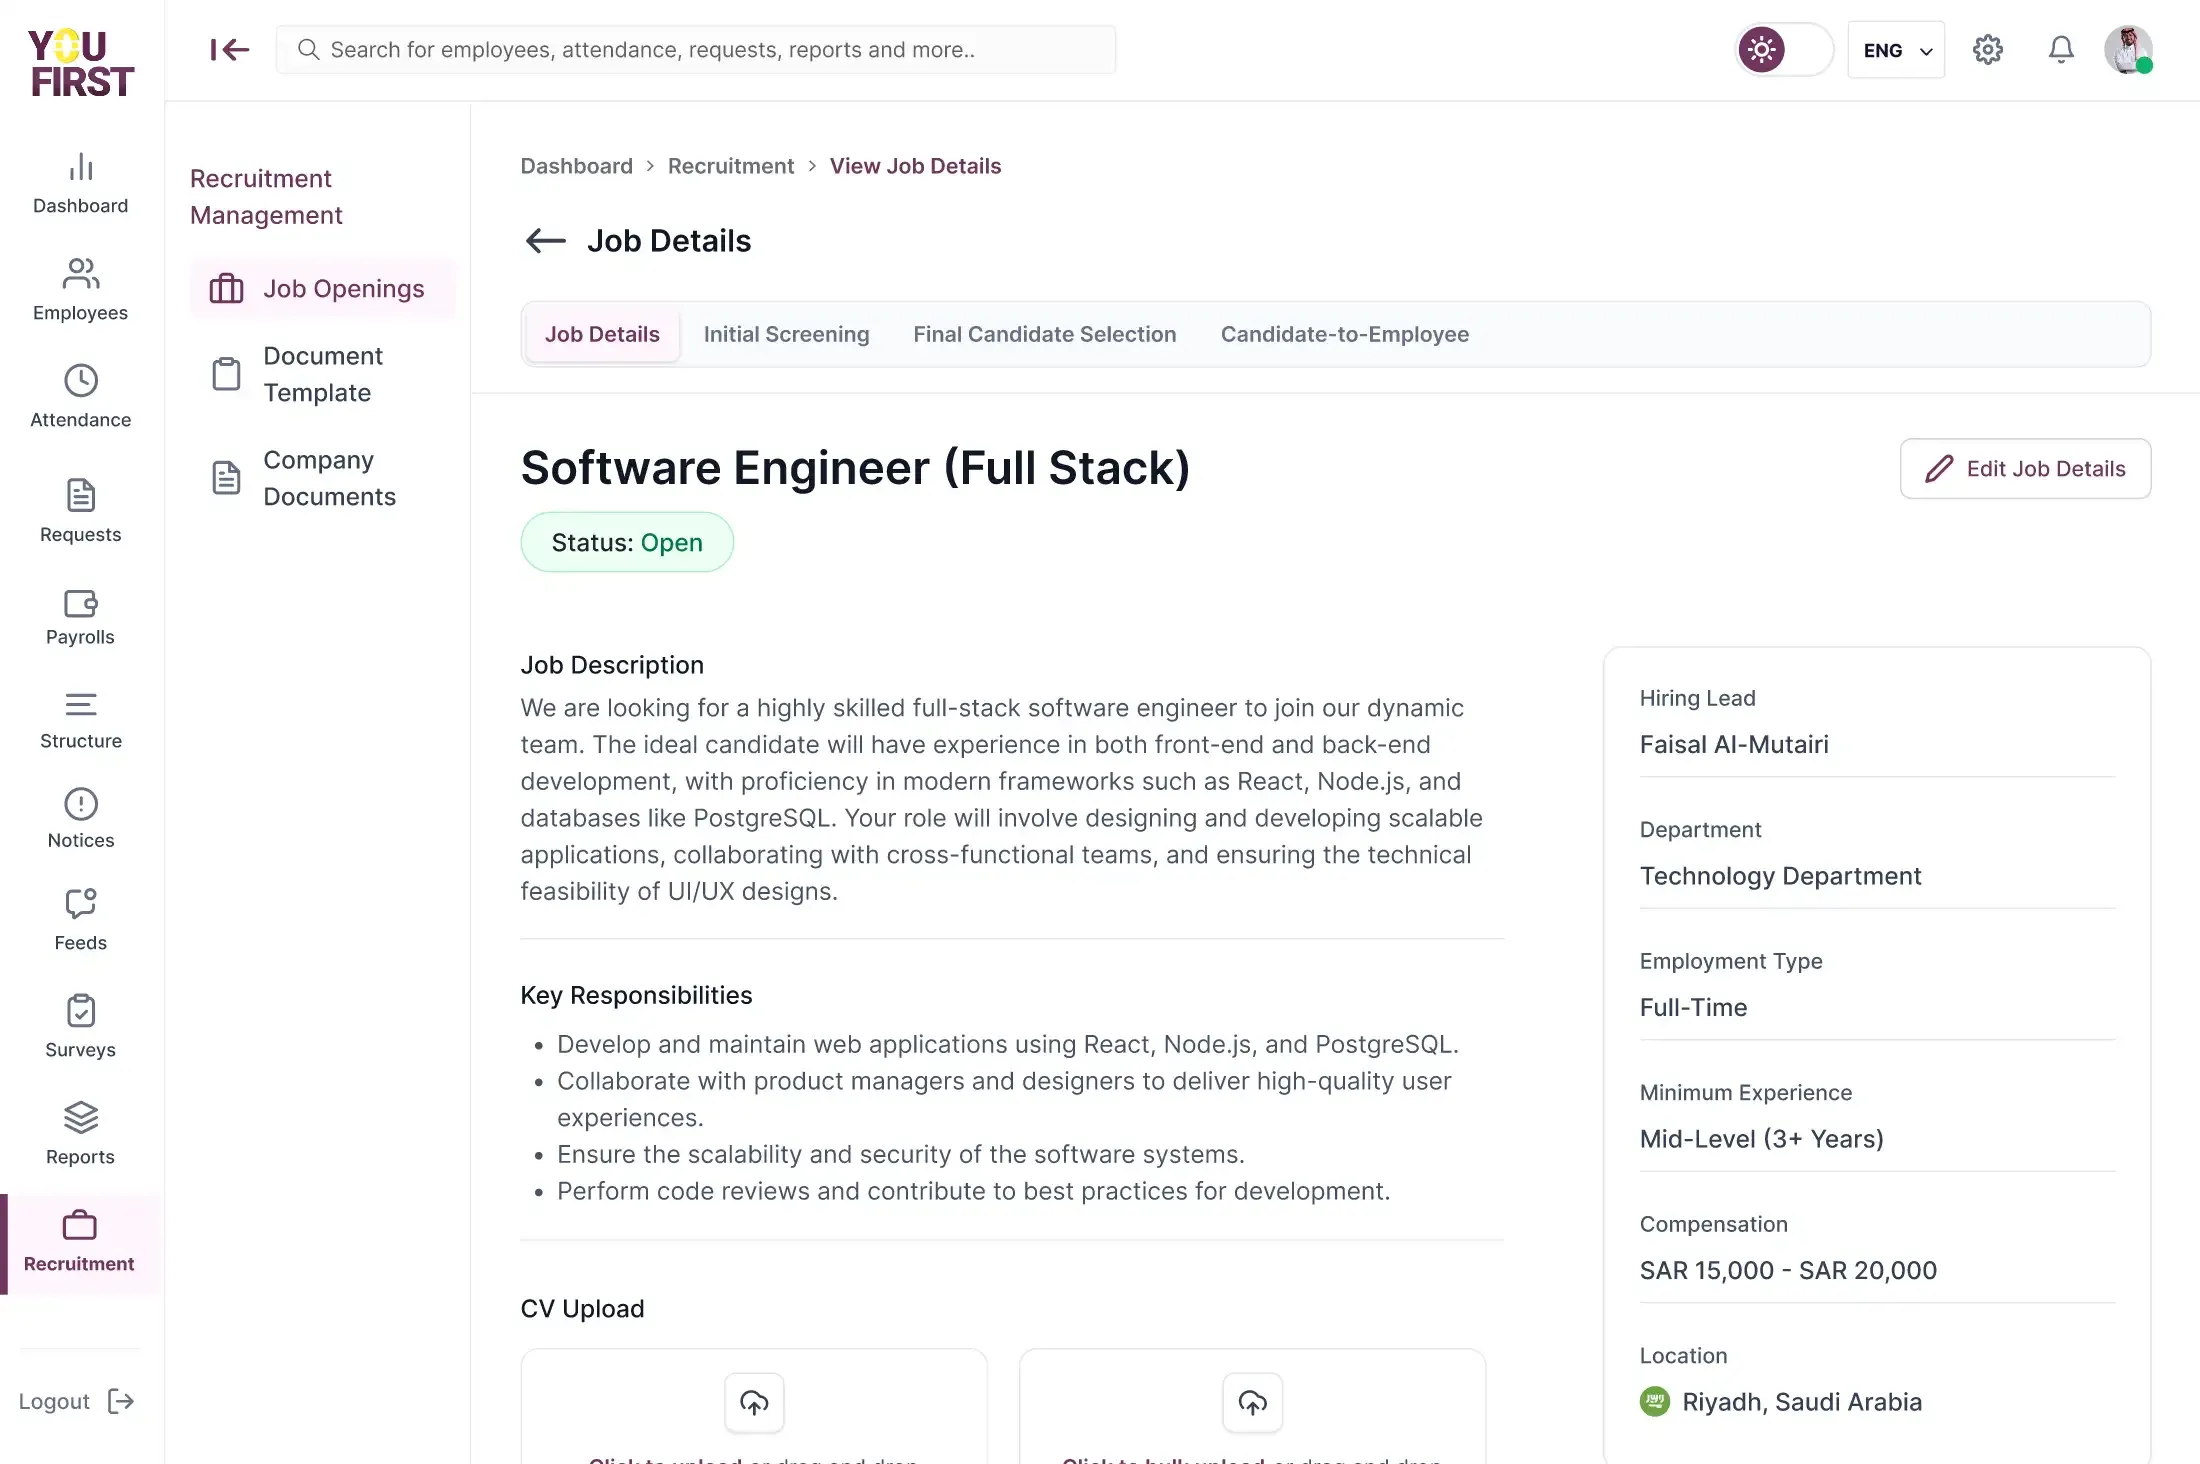Open the Employees people icon
The height and width of the screenshot is (1464, 2200).
point(80,273)
